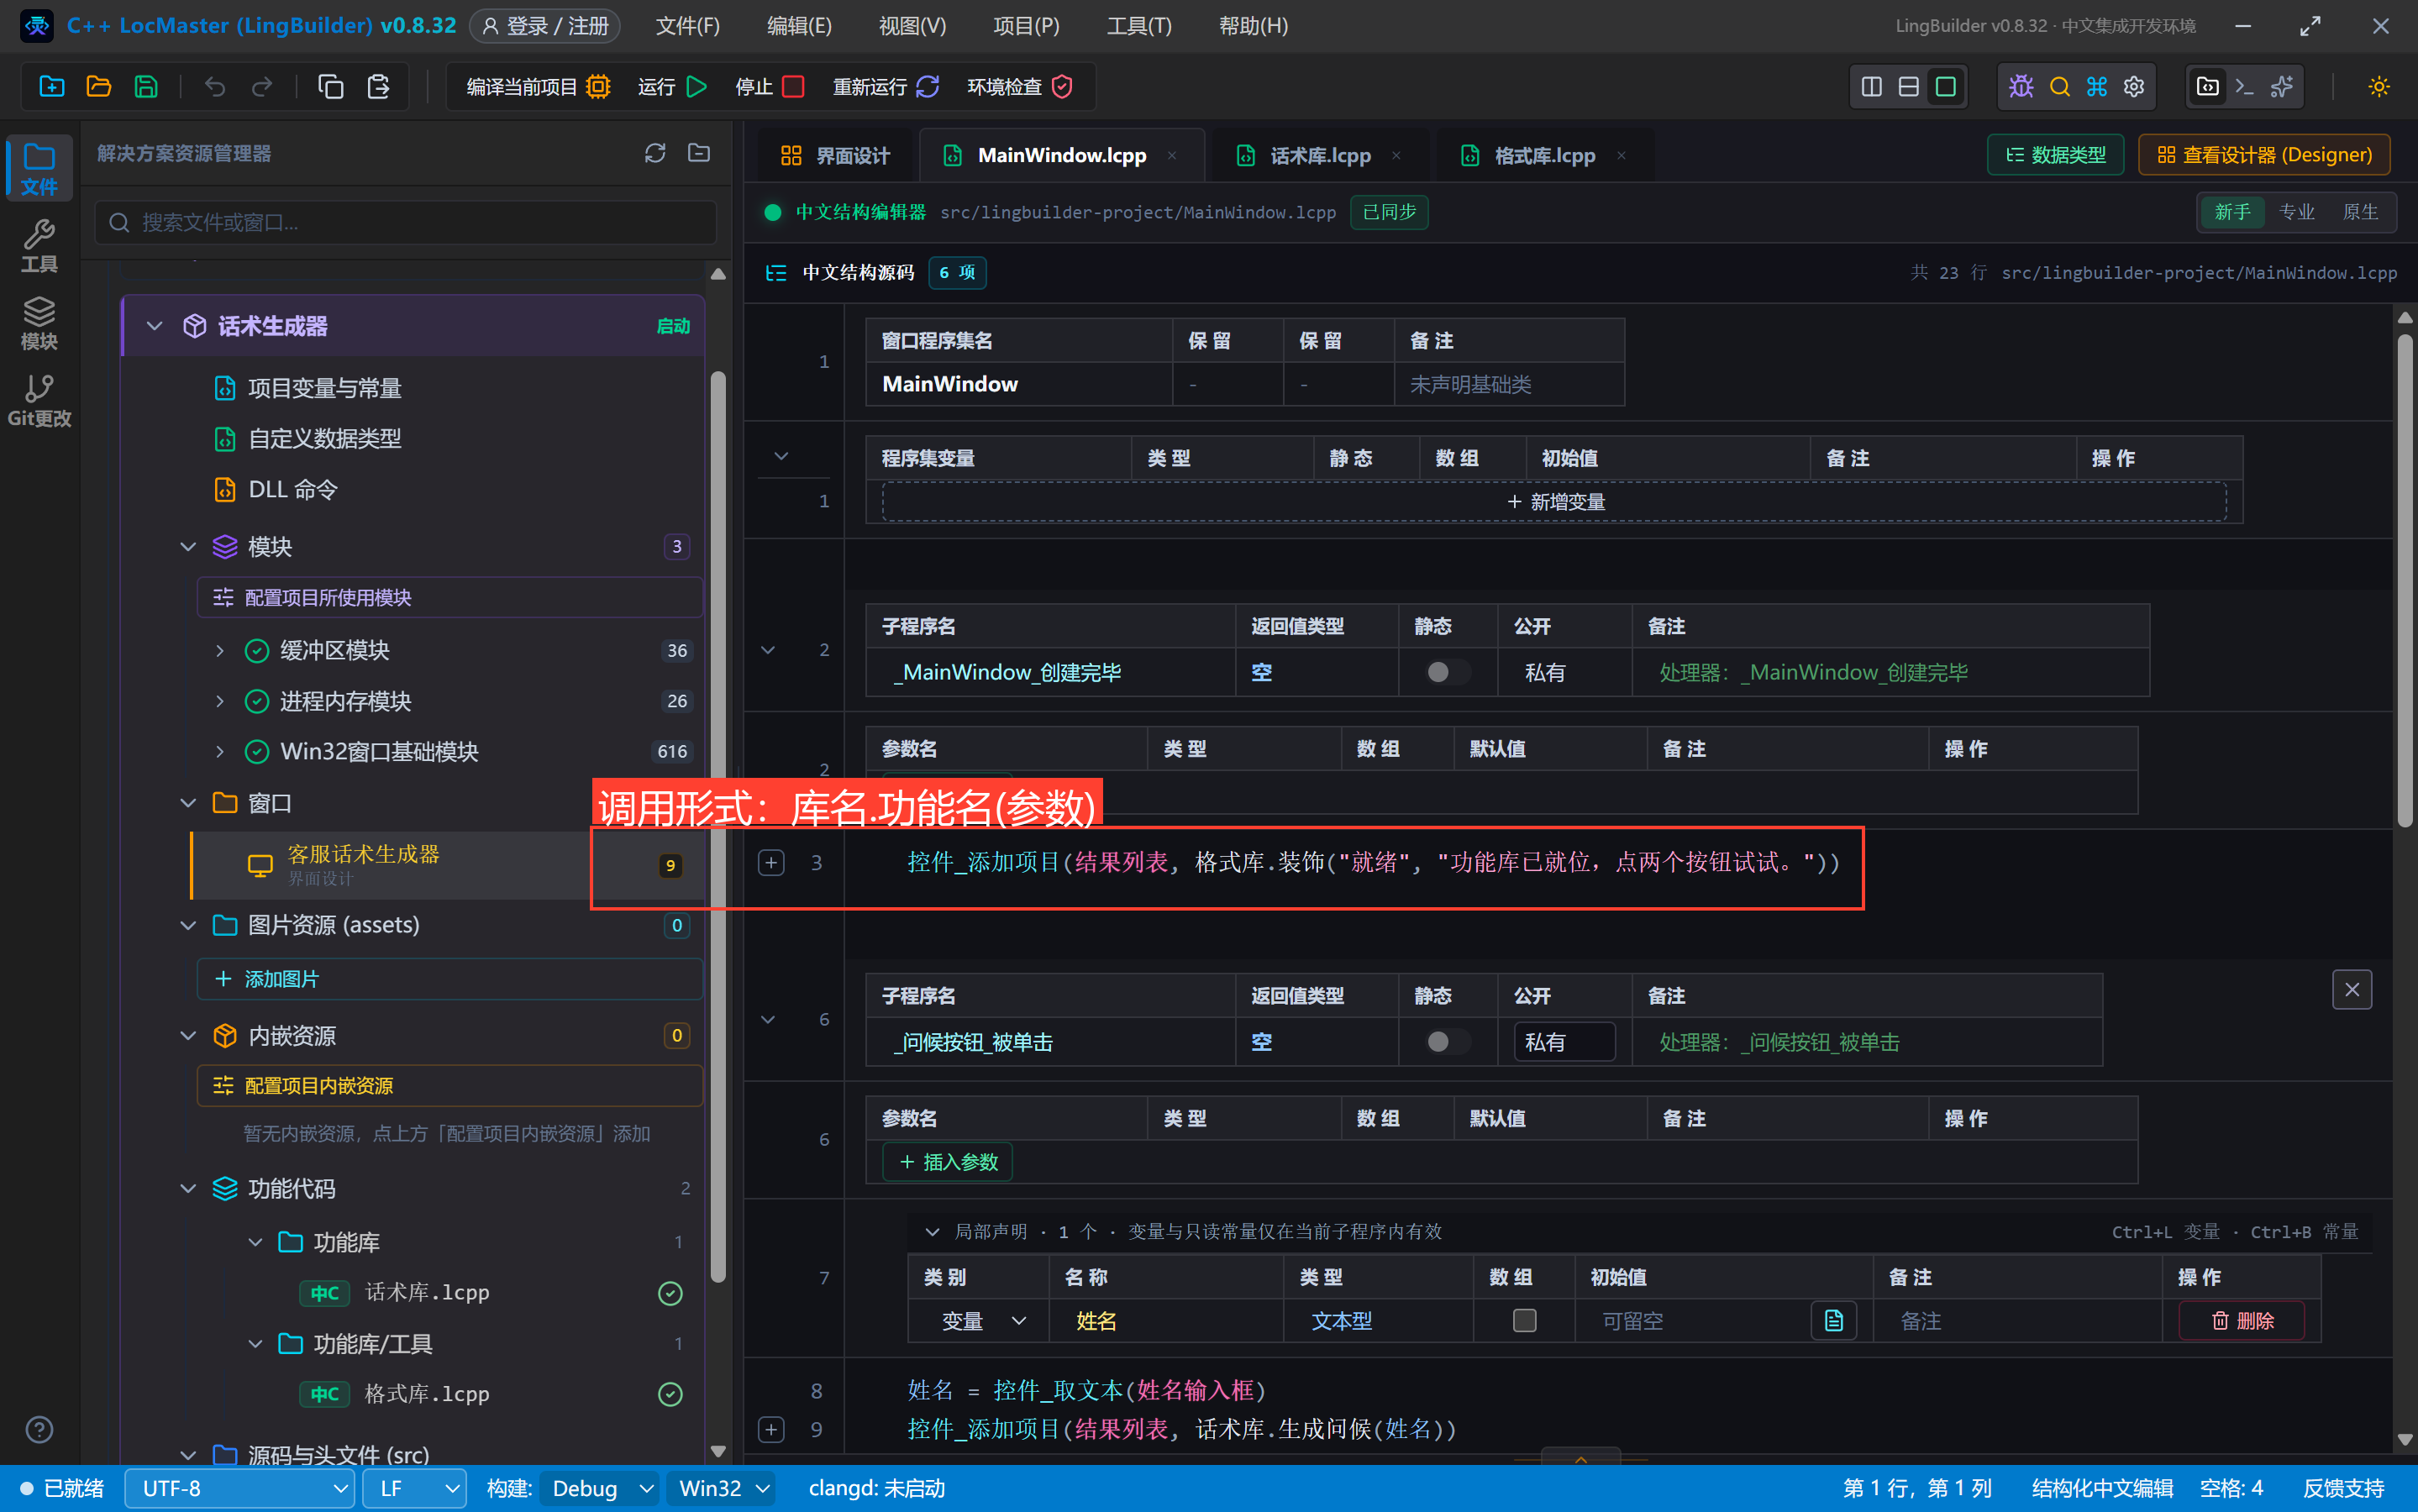Image resolution: width=2418 pixels, height=1512 pixels.
Task: Click the help question mark icon
Action: [x=39, y=1430]
